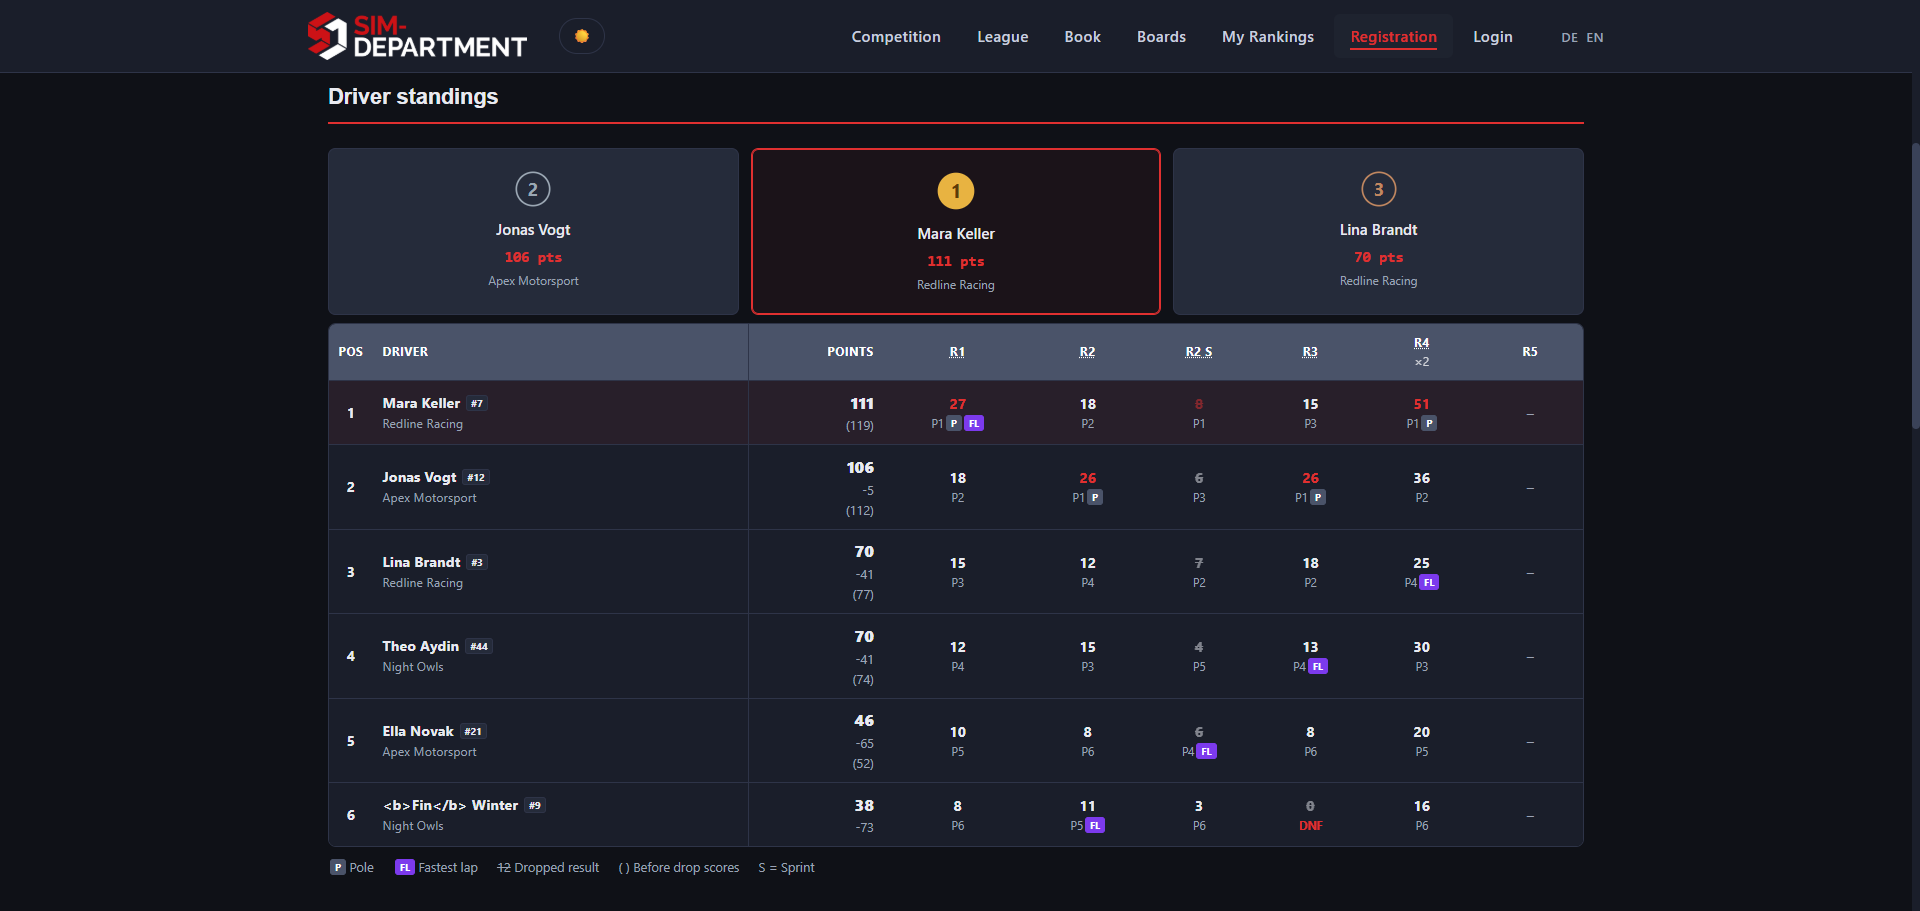Select Mara Keller's first-place podium card
Image resolution: width=1920 pixels, height=911 pixels.
click(956, 231)
